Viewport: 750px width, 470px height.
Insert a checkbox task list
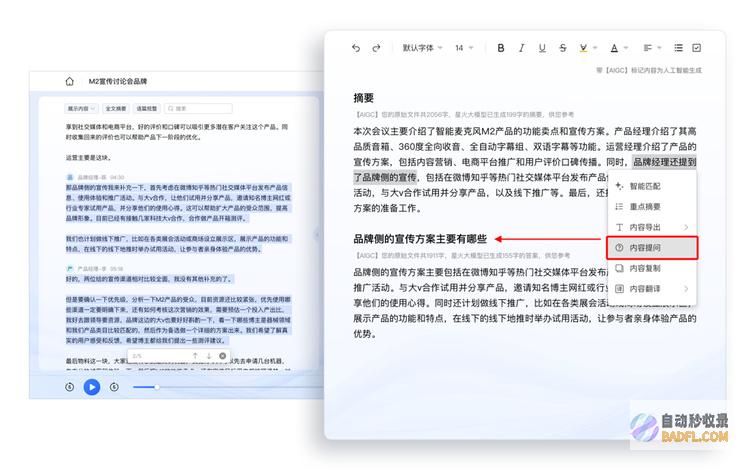point(696,48)
